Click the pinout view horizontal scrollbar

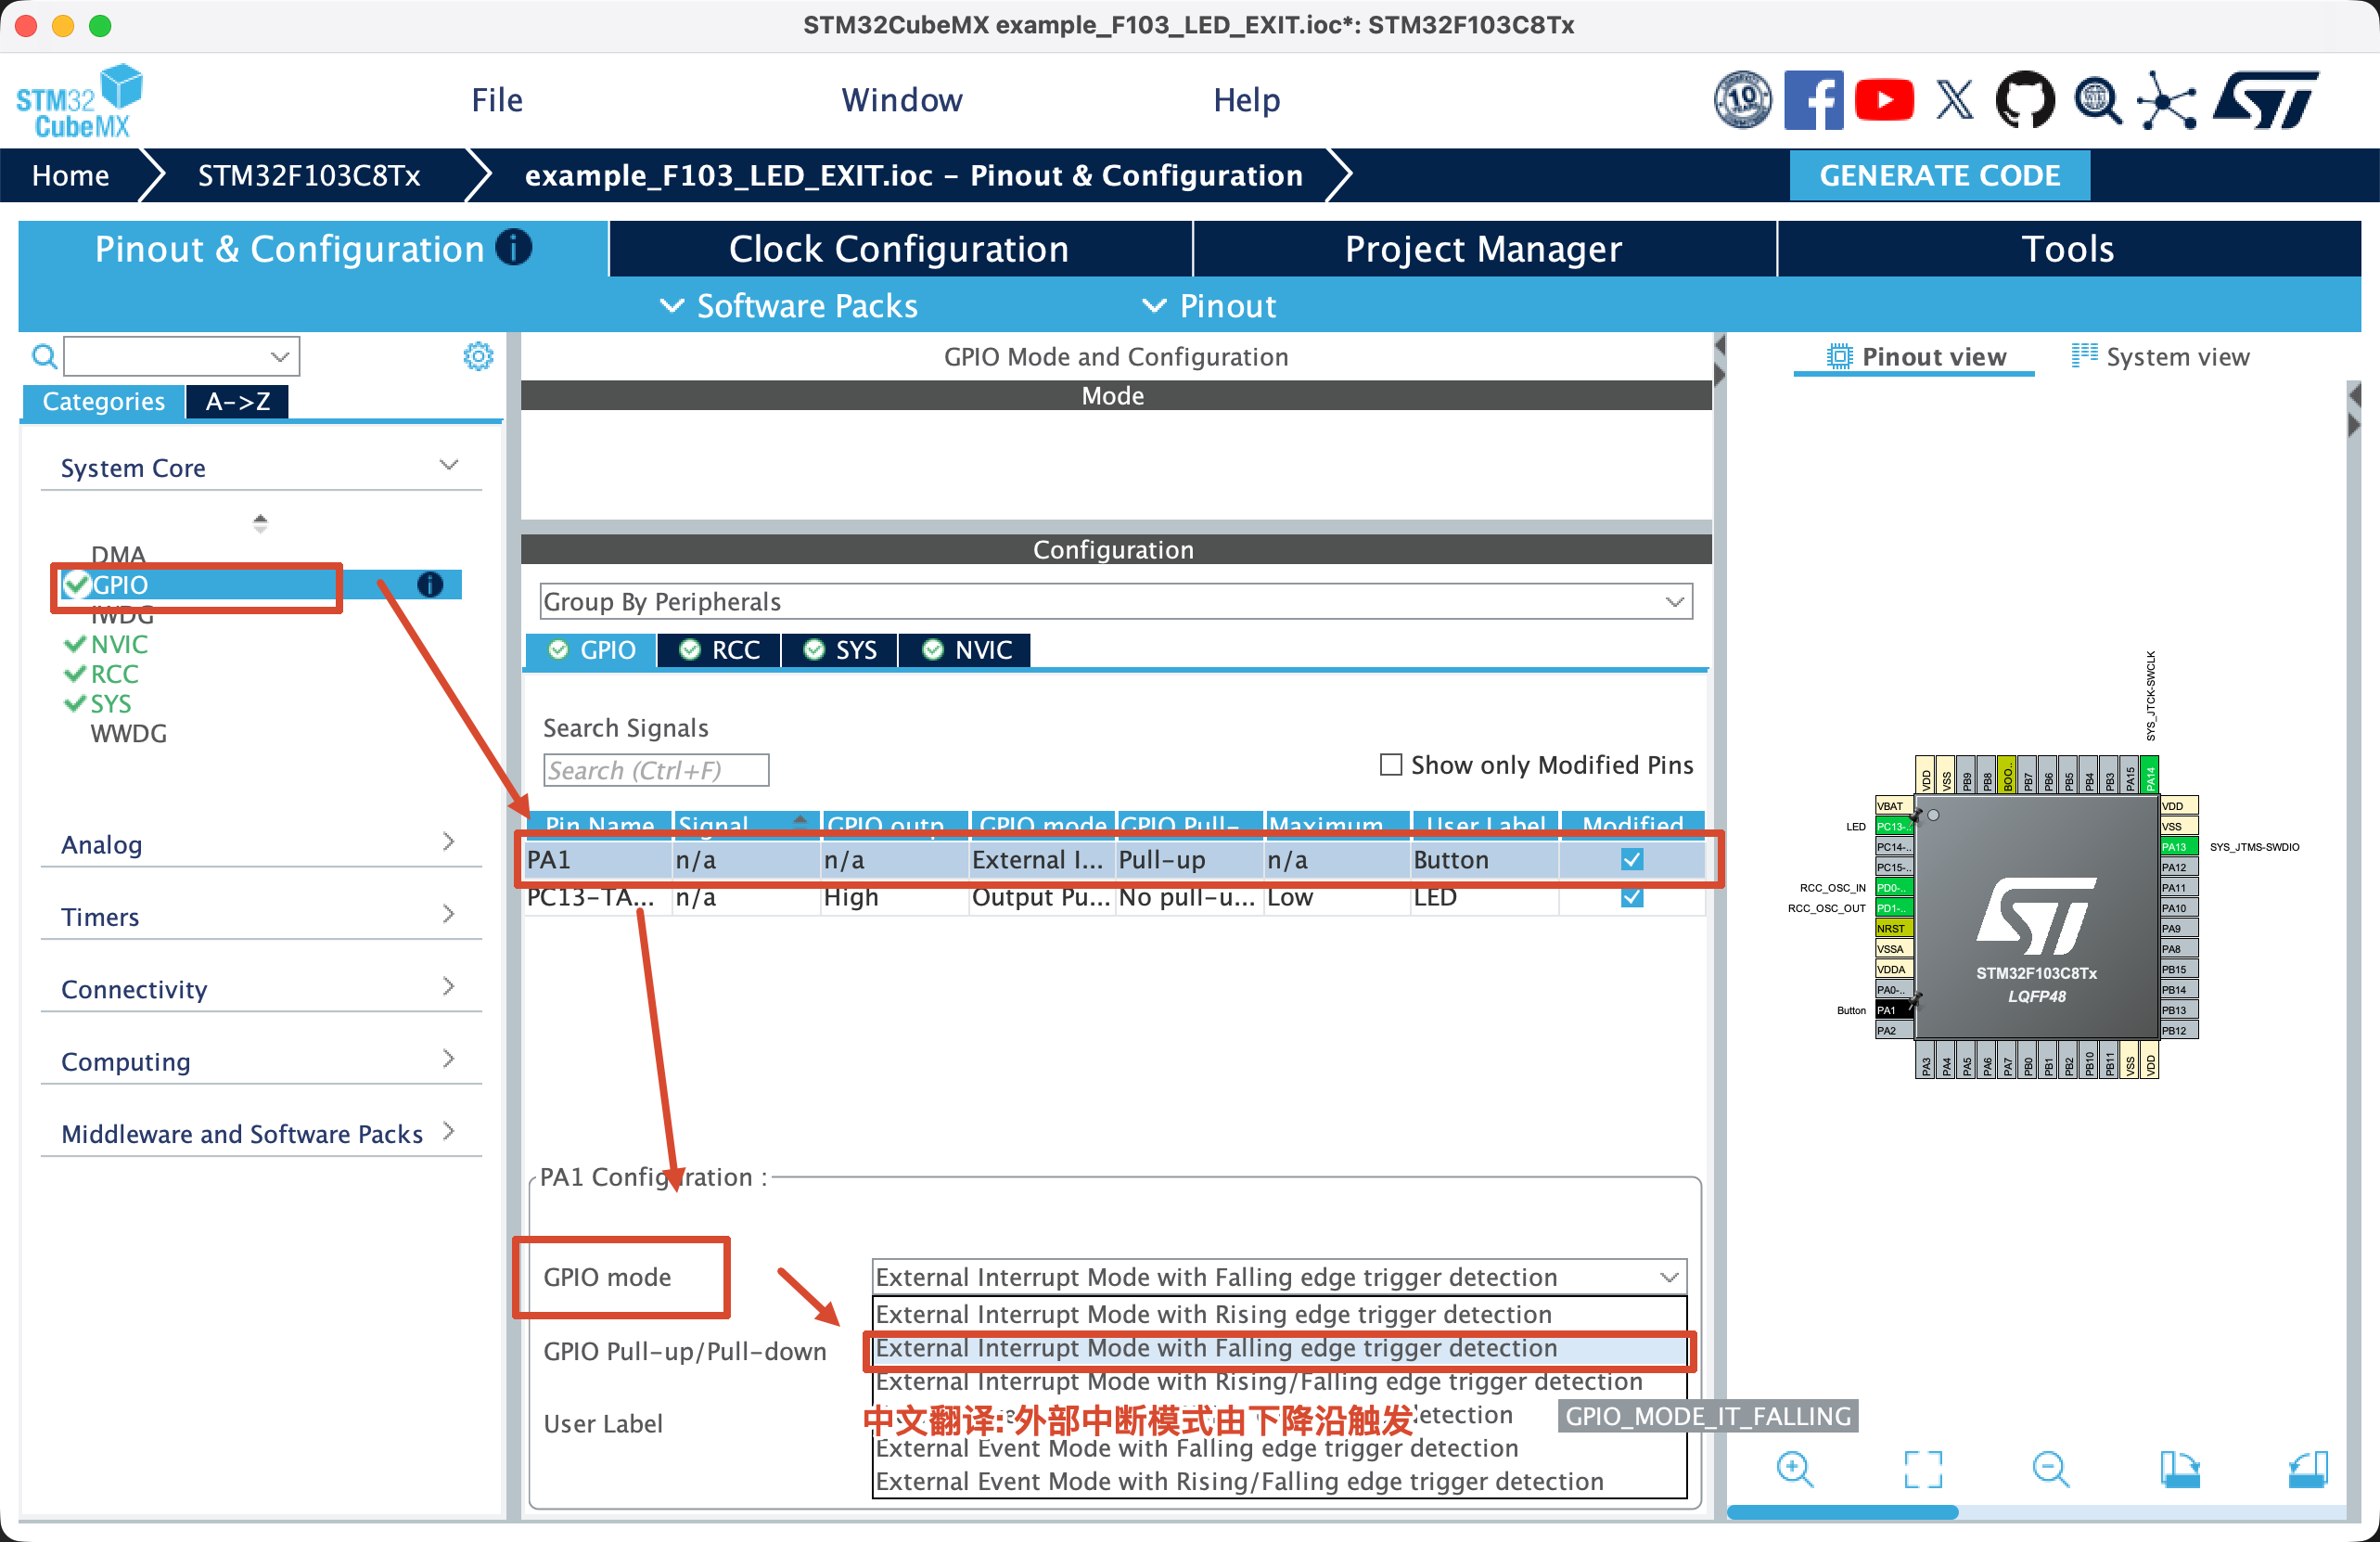(x=1842, y=1512)
